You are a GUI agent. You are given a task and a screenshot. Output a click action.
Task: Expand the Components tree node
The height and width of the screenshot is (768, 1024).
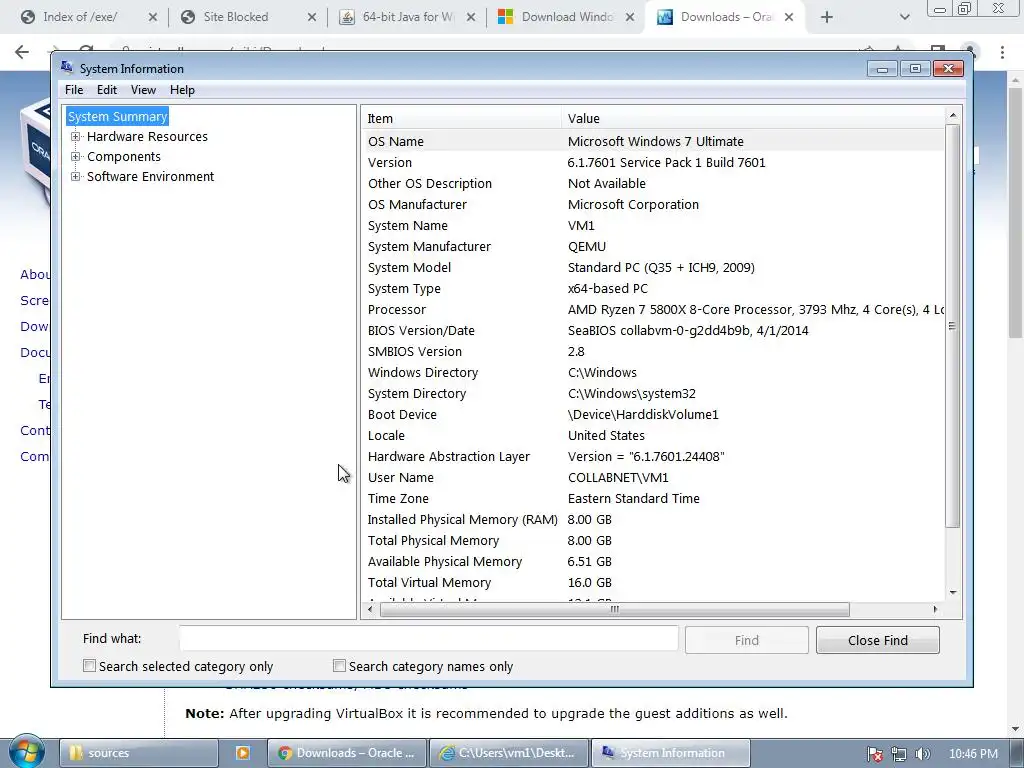pos(76,157)
